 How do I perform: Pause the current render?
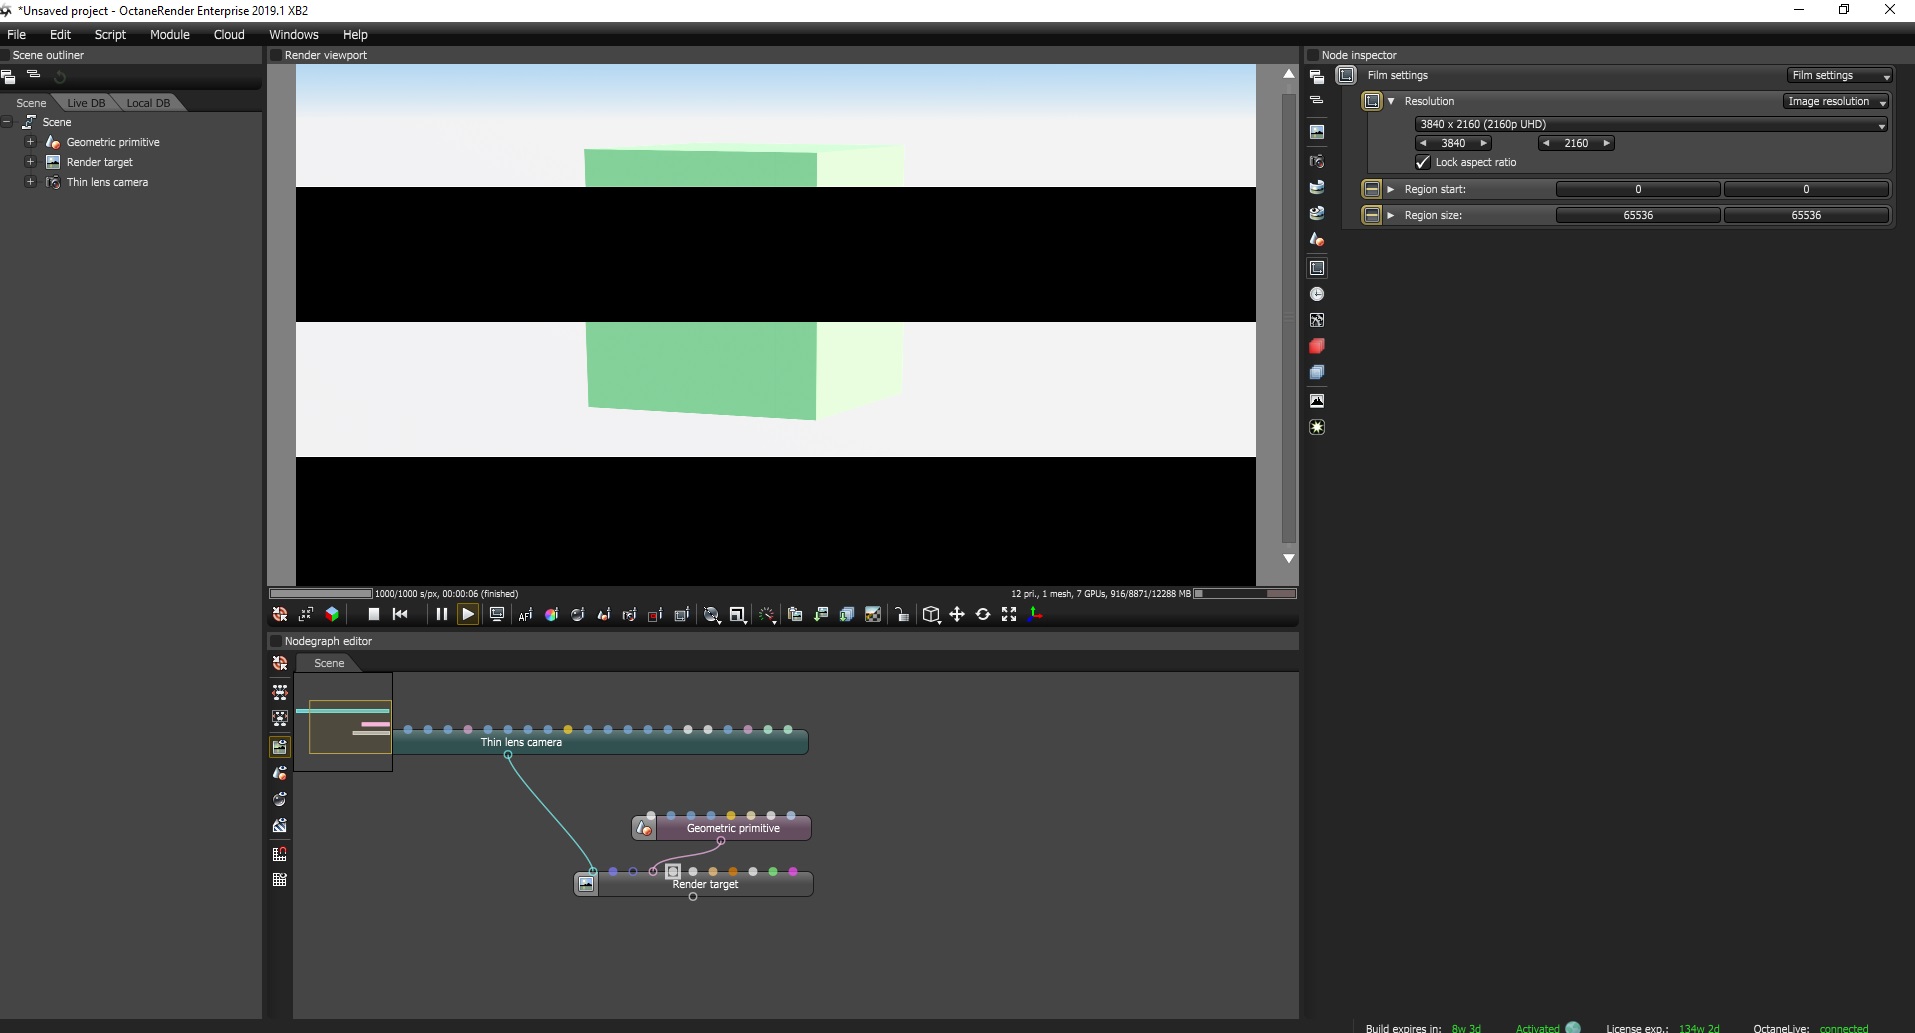pyautogui.click(x=441, y=615)
